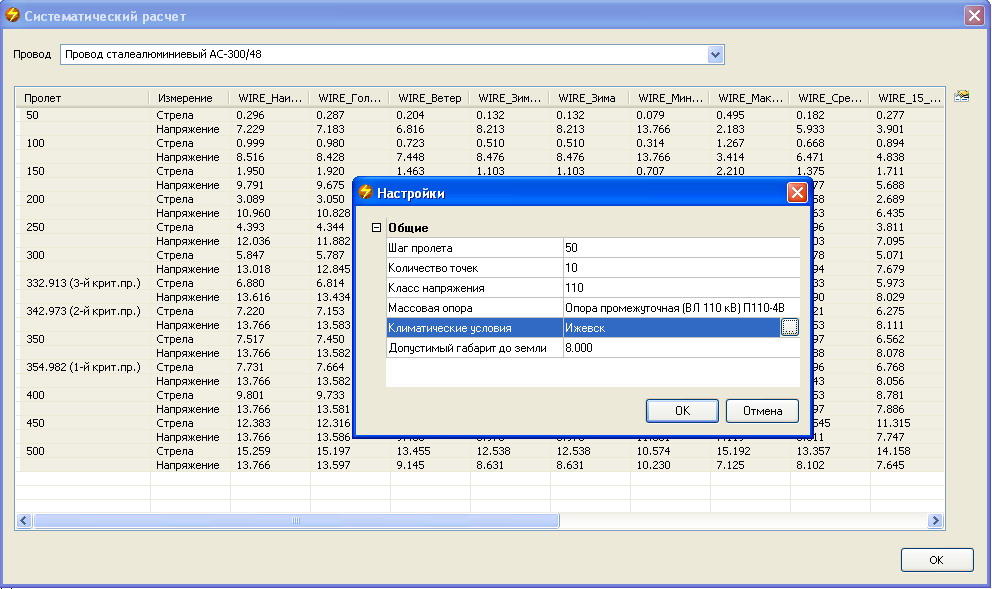Collapse the Общие property group
Screen dimensions: 992x589
[x=376, y=228]
